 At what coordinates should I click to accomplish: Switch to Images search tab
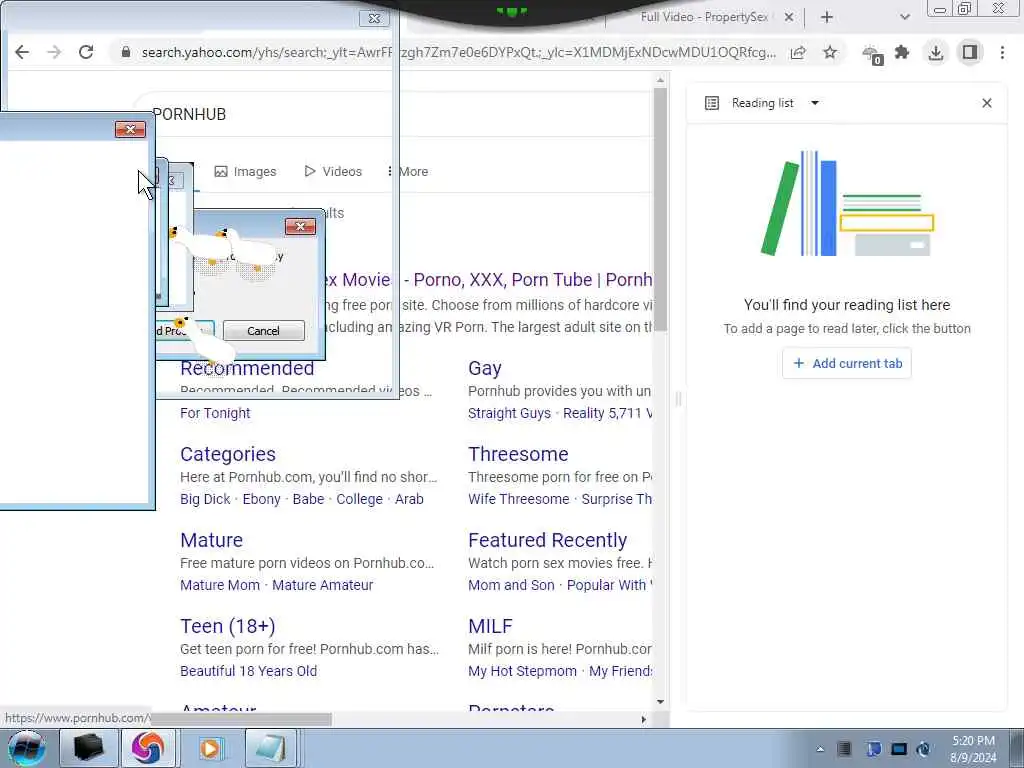[x=246, y=172]
